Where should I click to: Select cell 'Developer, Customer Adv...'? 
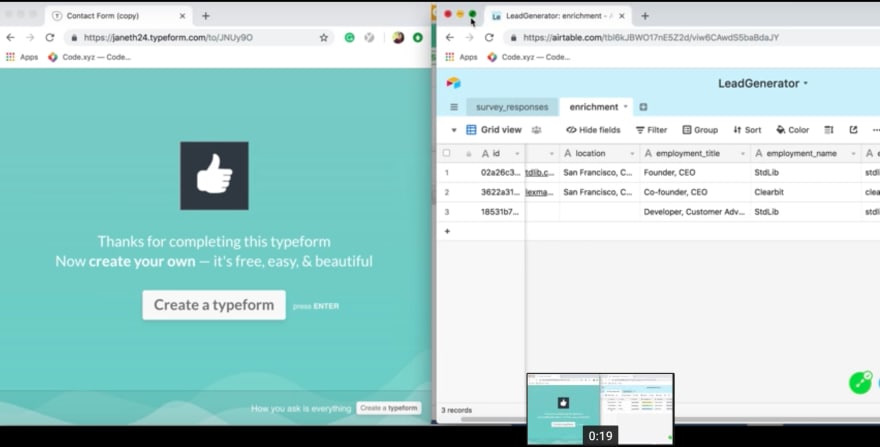[x=695, y=212]
